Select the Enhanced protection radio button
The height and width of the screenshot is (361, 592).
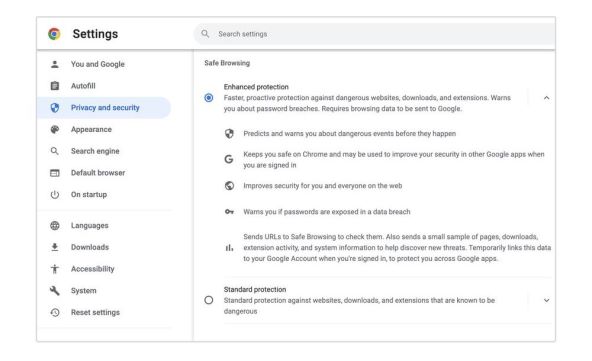point(209,98)
